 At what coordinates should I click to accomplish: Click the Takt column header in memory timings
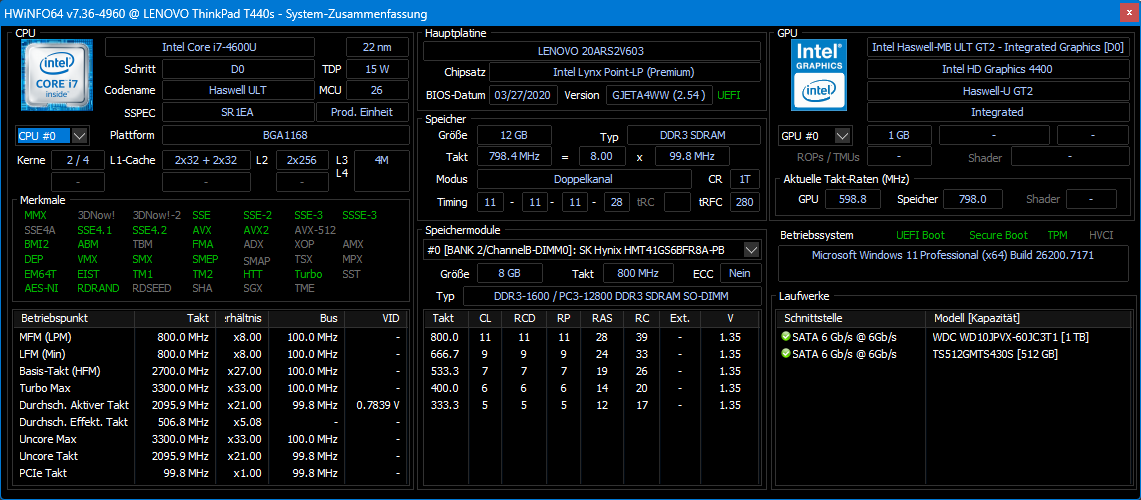[x=444, y=318]
